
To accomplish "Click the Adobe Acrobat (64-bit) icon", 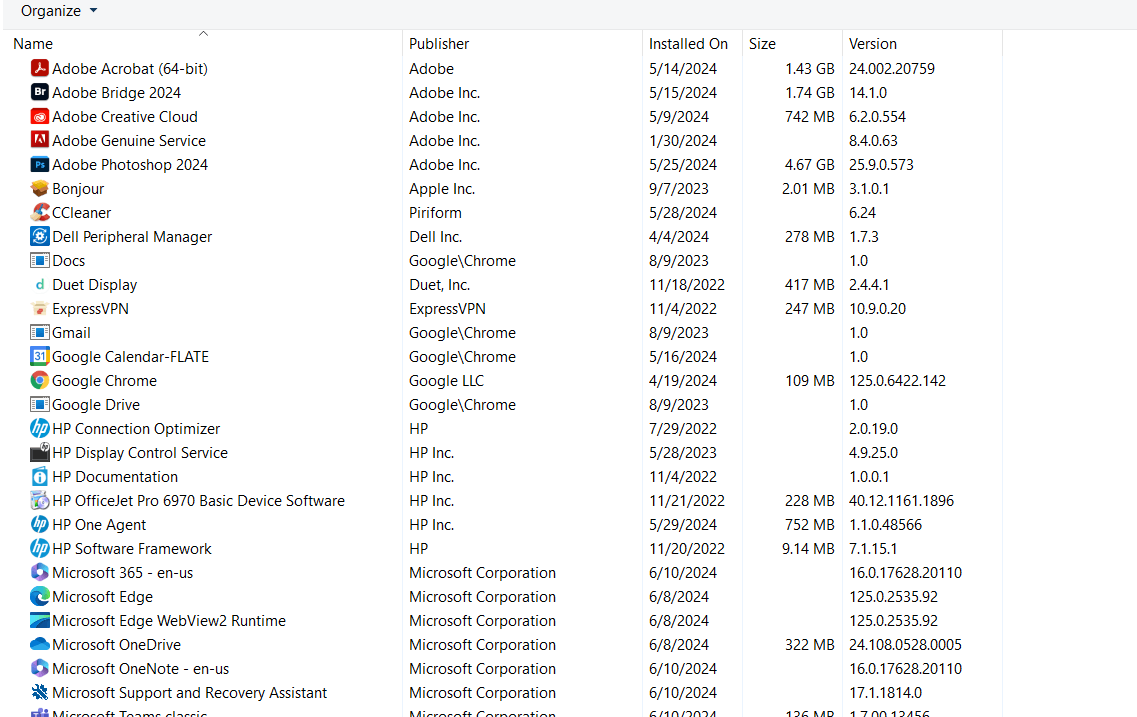I will tap(38, 68).
